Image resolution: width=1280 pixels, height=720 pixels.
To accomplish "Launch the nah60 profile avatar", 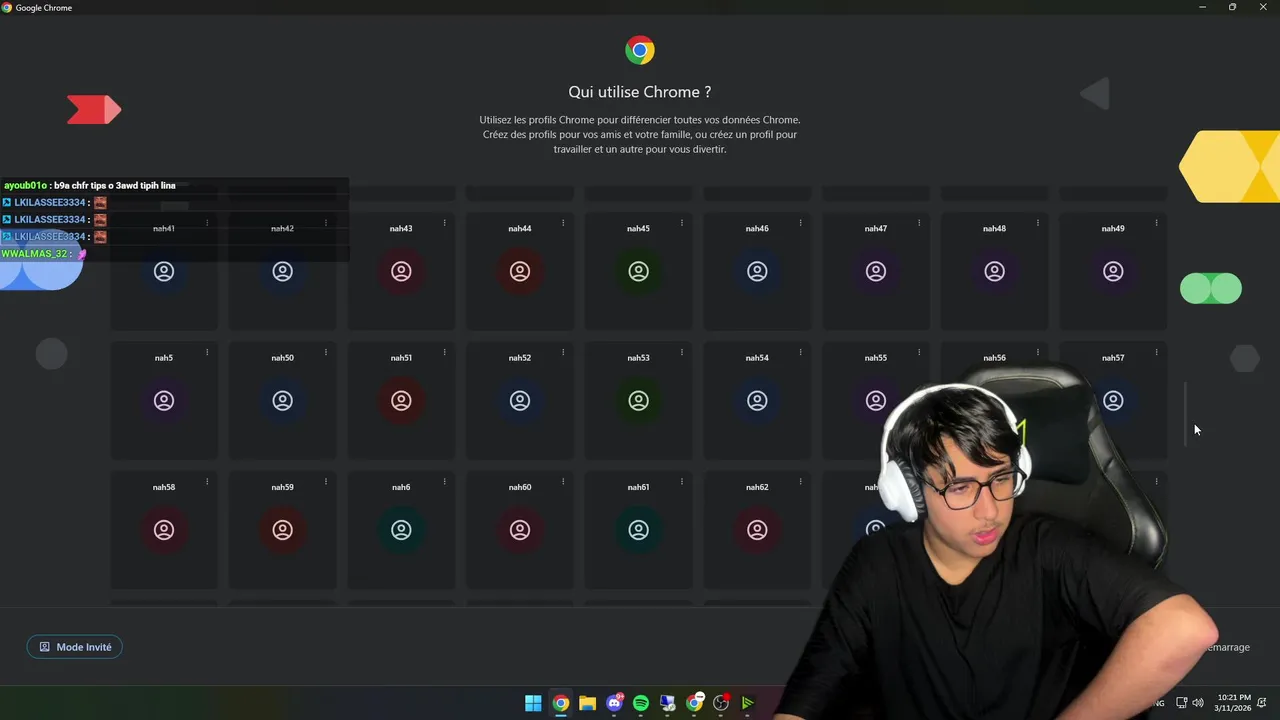I will (x=520, y=530).
